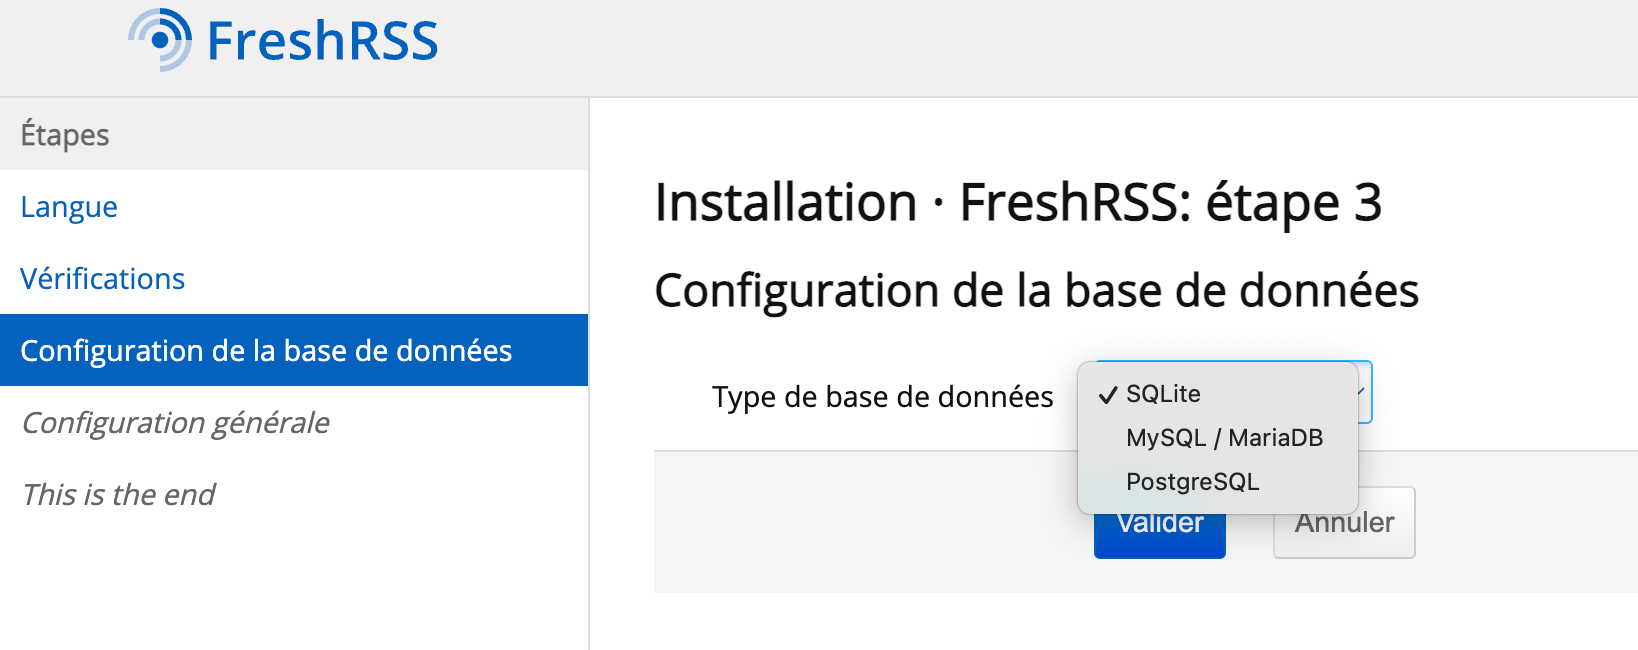Click the FreshRSS title text
This screenshot has width=1638, height=650.
(322, 41)
